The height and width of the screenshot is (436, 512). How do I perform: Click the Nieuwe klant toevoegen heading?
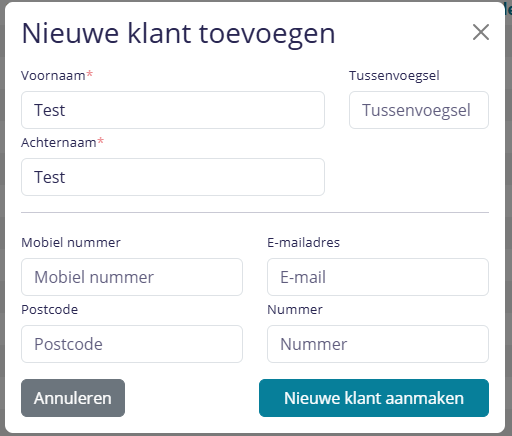(178, 34)
